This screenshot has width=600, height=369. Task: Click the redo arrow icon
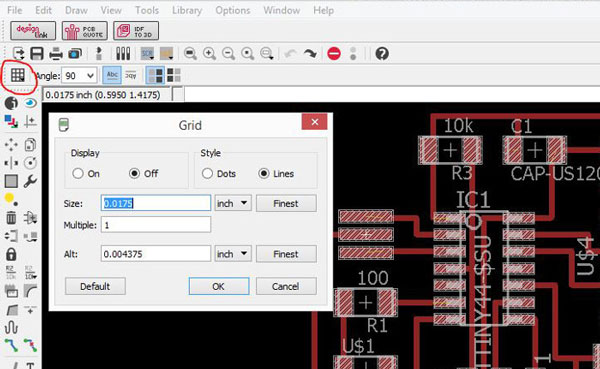point(310,54)
